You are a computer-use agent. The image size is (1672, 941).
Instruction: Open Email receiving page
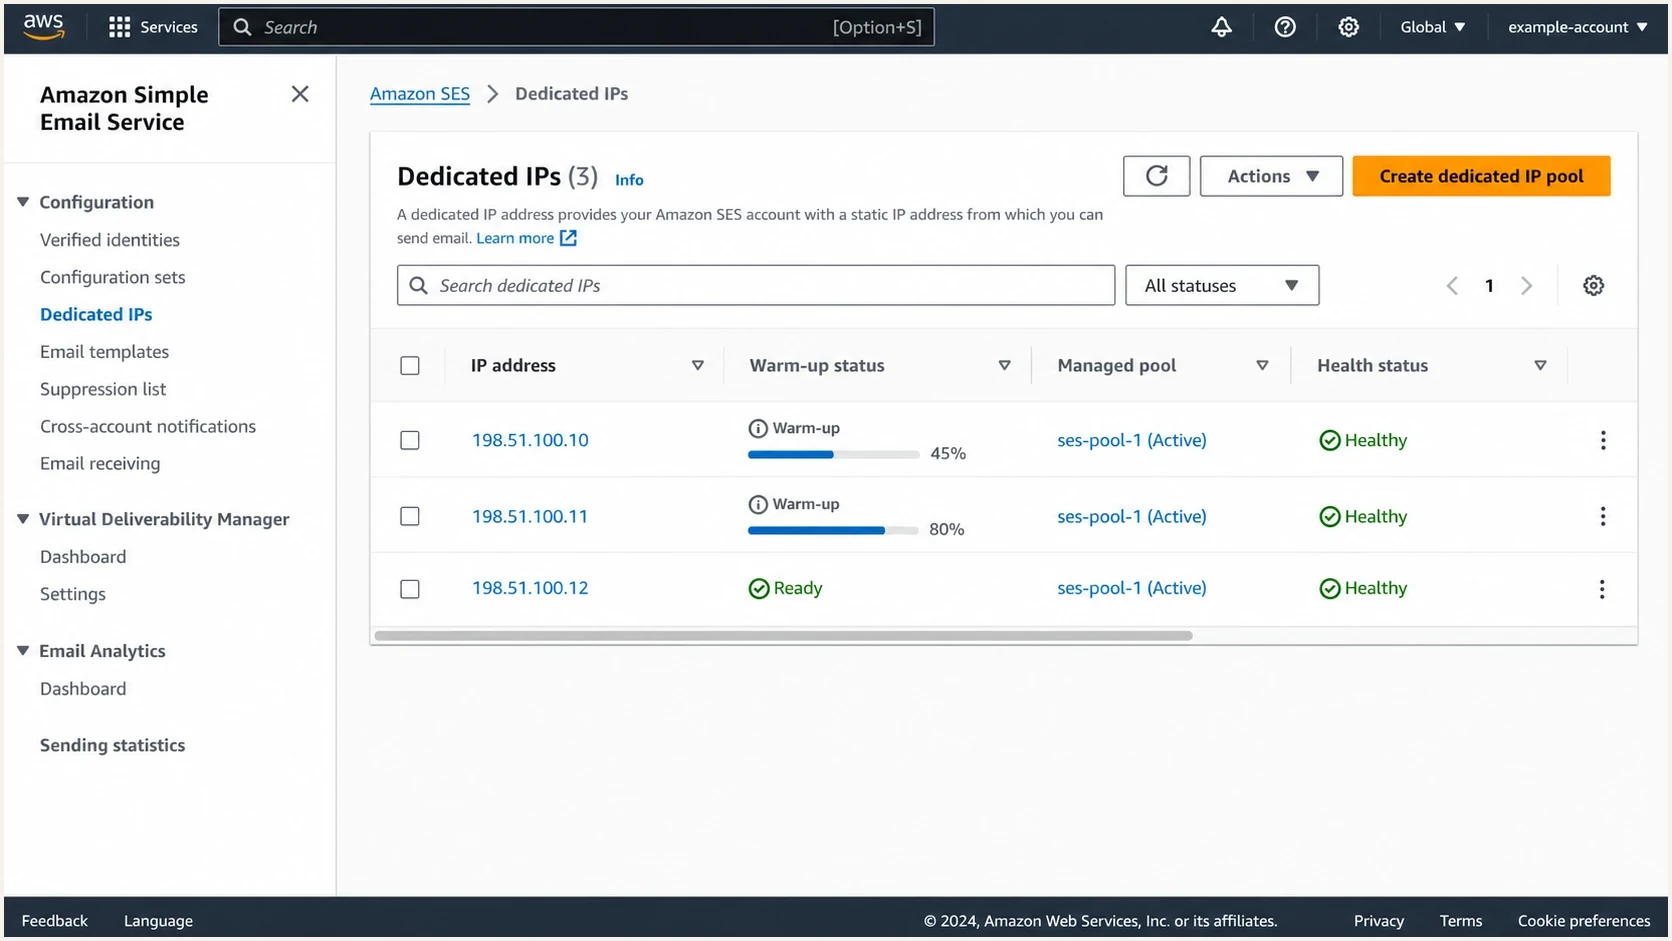coord(100,463)
